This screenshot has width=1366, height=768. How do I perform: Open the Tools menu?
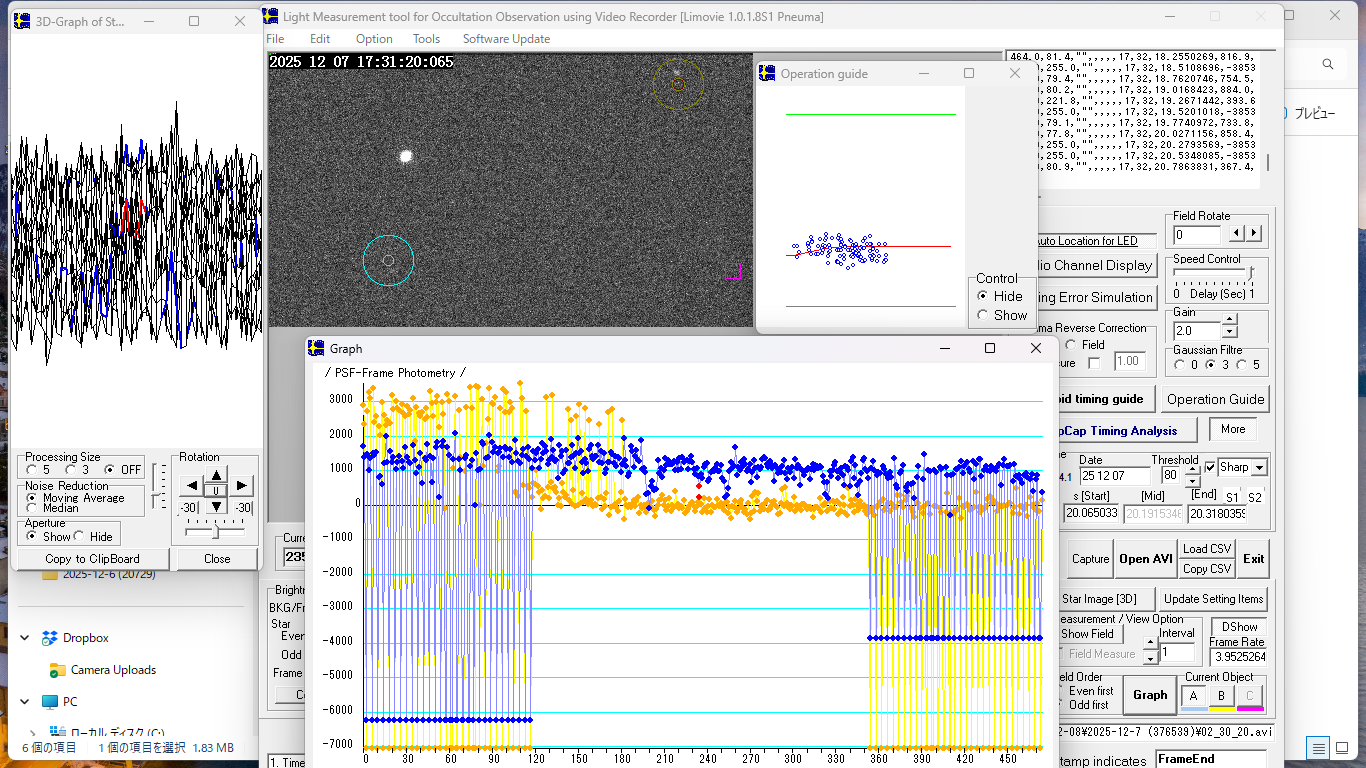coord(426,39)
